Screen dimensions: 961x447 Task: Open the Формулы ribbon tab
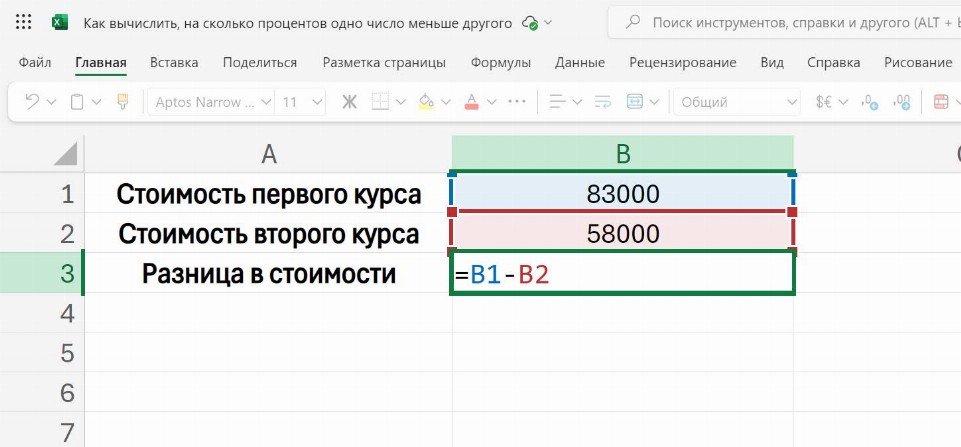pyautogui.click(x=501, y=62)
